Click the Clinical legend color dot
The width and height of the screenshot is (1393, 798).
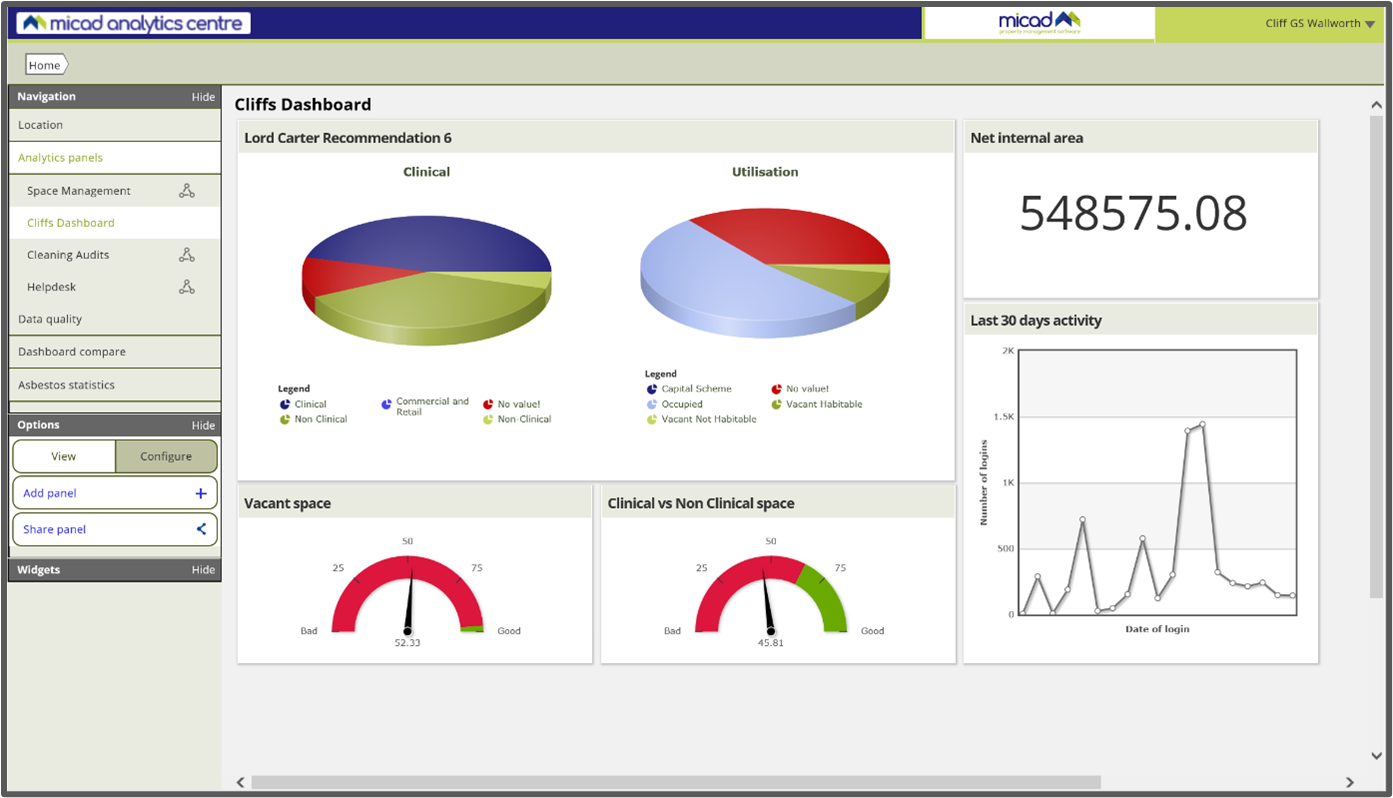click(286, 404)
